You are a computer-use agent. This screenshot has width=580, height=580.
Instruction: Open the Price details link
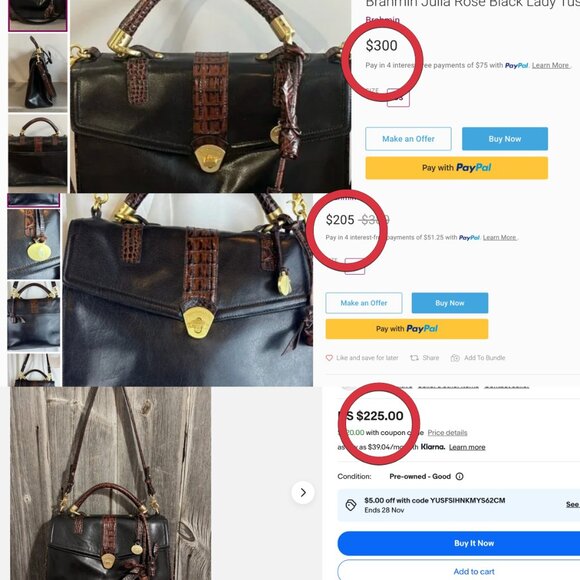[447, 433]
